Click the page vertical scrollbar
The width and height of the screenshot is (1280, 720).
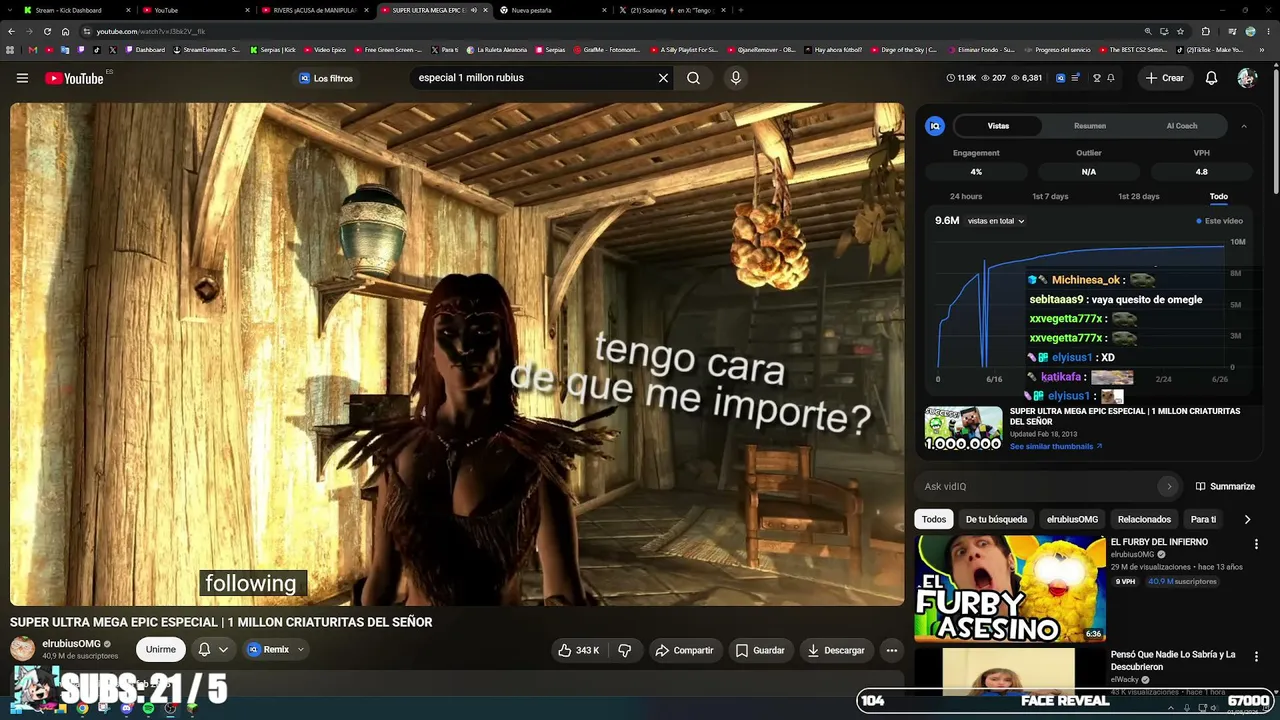[1275, 130]
